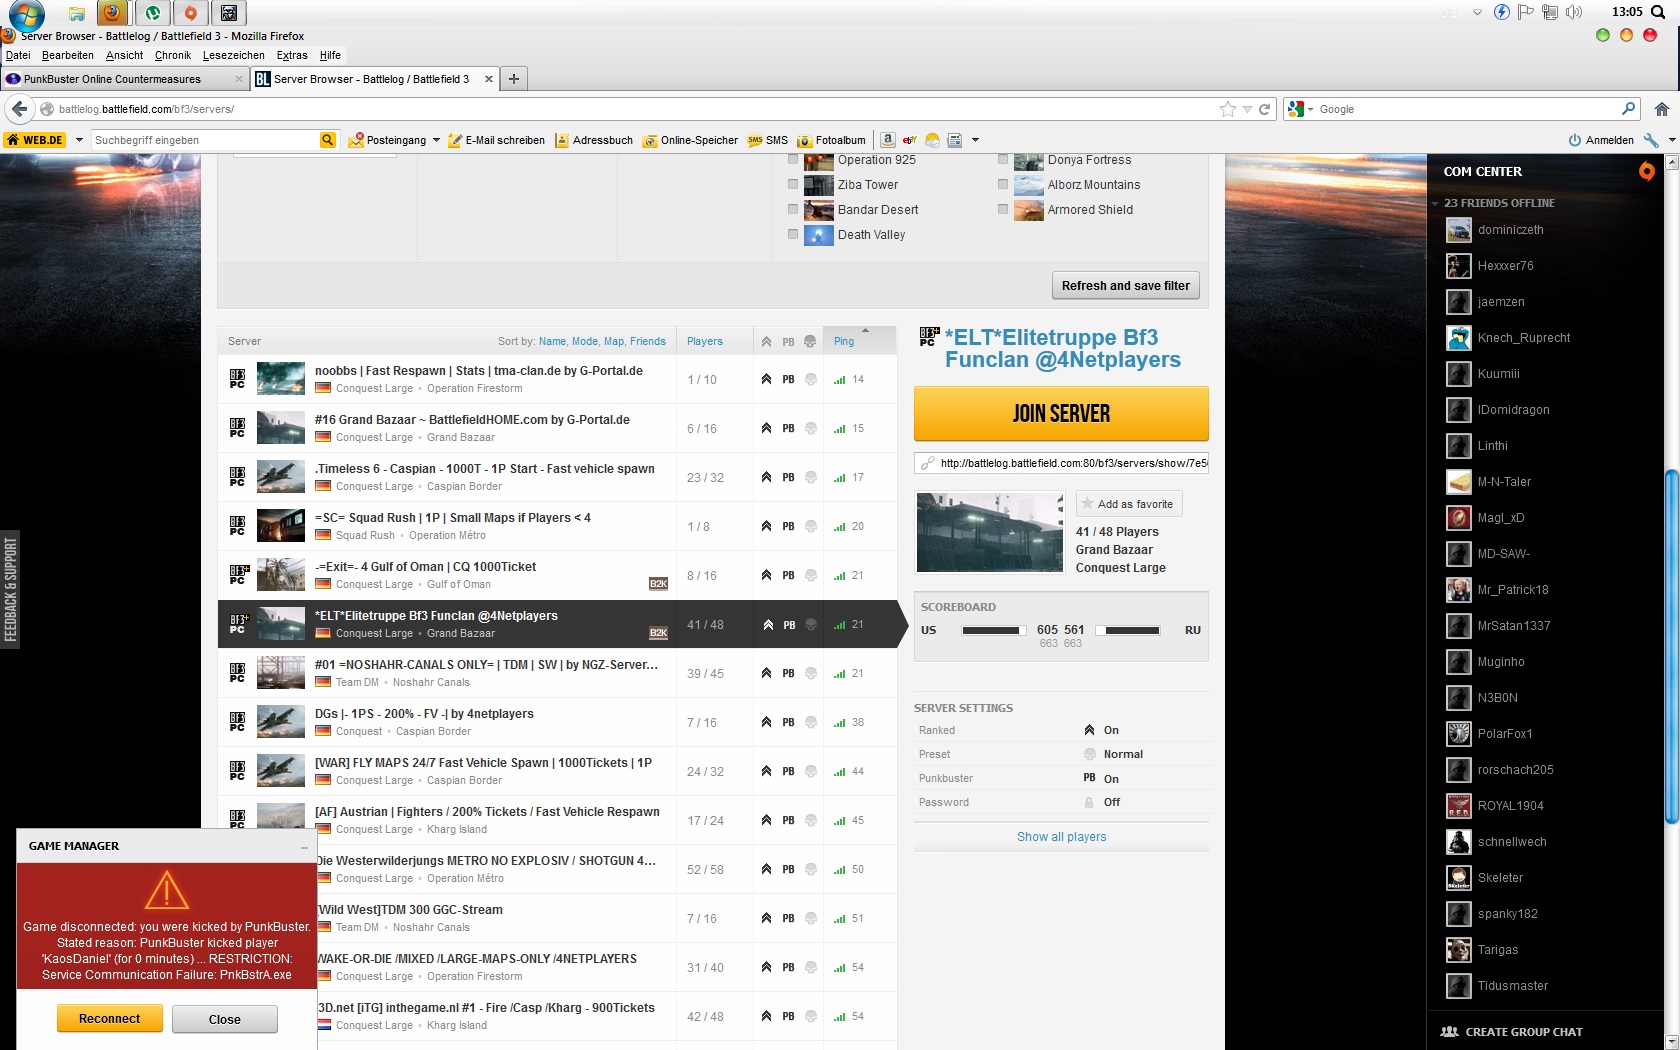The height and width of the screenshot is (1050, 1680).
Task: Open the Lesezeichen menu
Action: click(234, 56)
